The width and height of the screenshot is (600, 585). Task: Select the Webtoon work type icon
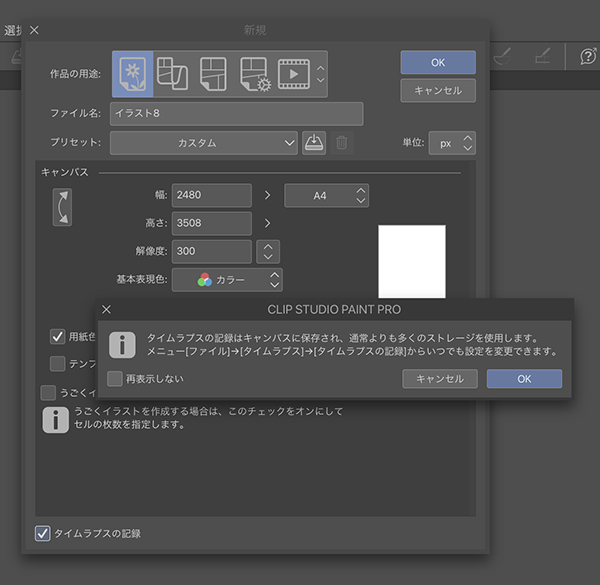tap(173, 74)
